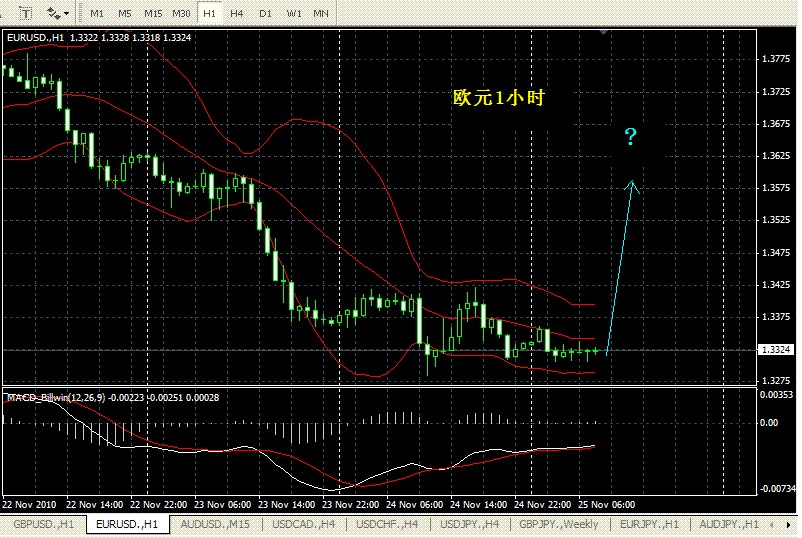The height and width of the screenshot is (538, 802).
Task: Open the arrows tool dropdown arrow
Action: click(x=66, y=14)
